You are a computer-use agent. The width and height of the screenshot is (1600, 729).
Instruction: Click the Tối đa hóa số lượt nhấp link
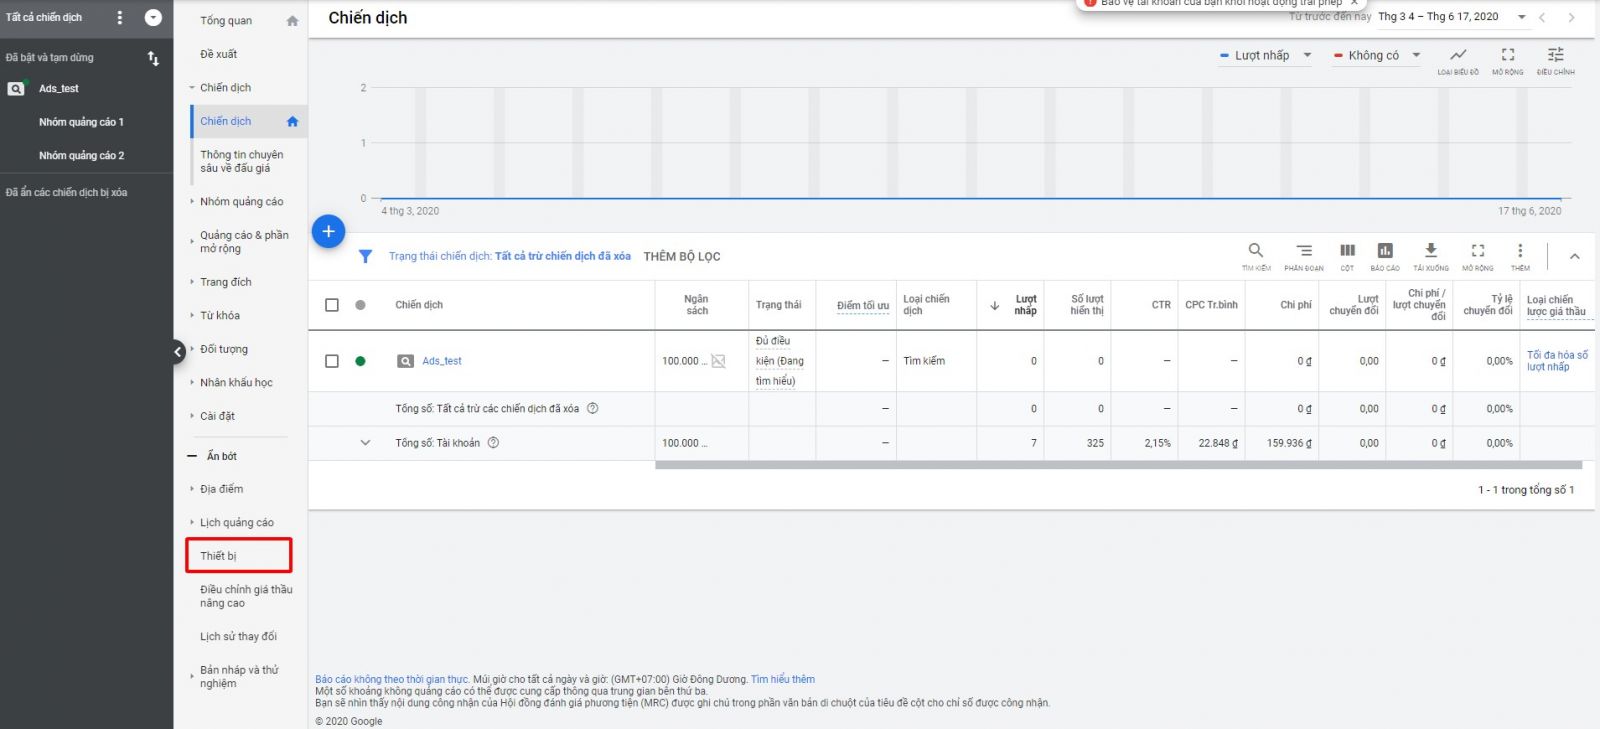coord(1557,361)
